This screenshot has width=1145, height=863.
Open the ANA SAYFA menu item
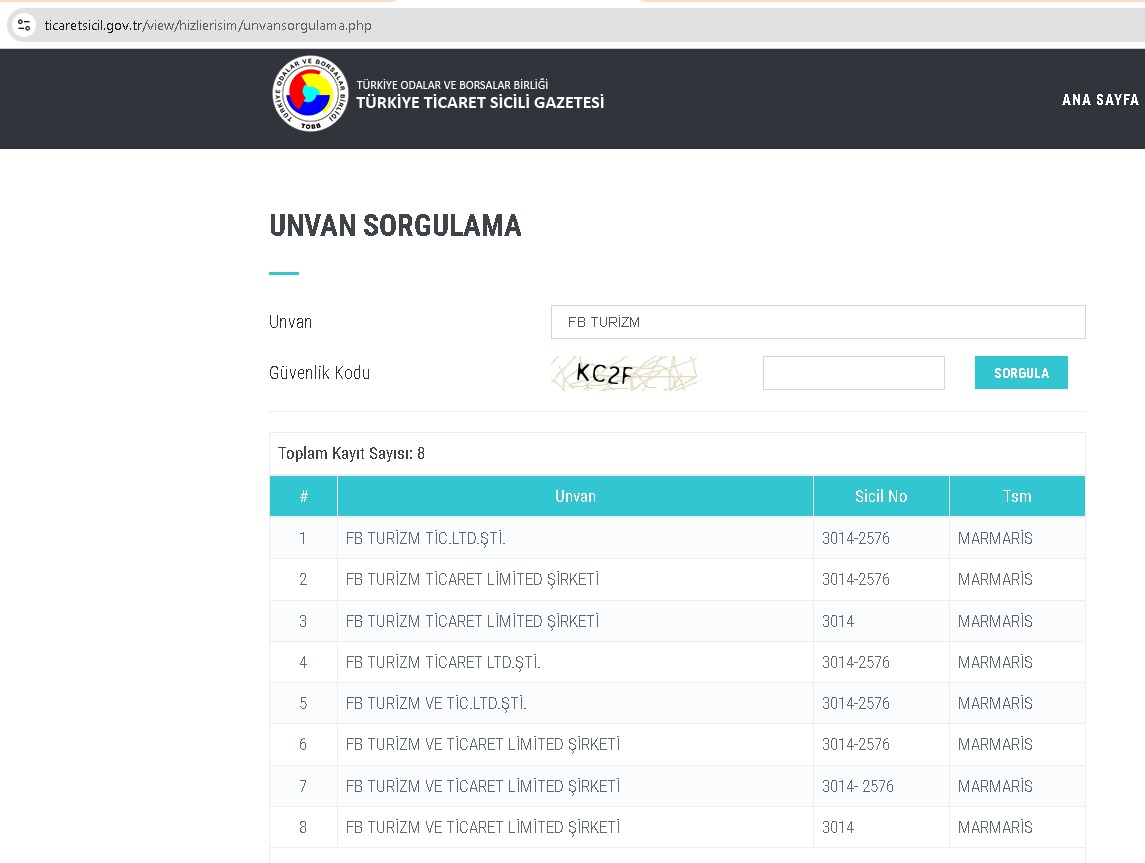[1100, 99]
